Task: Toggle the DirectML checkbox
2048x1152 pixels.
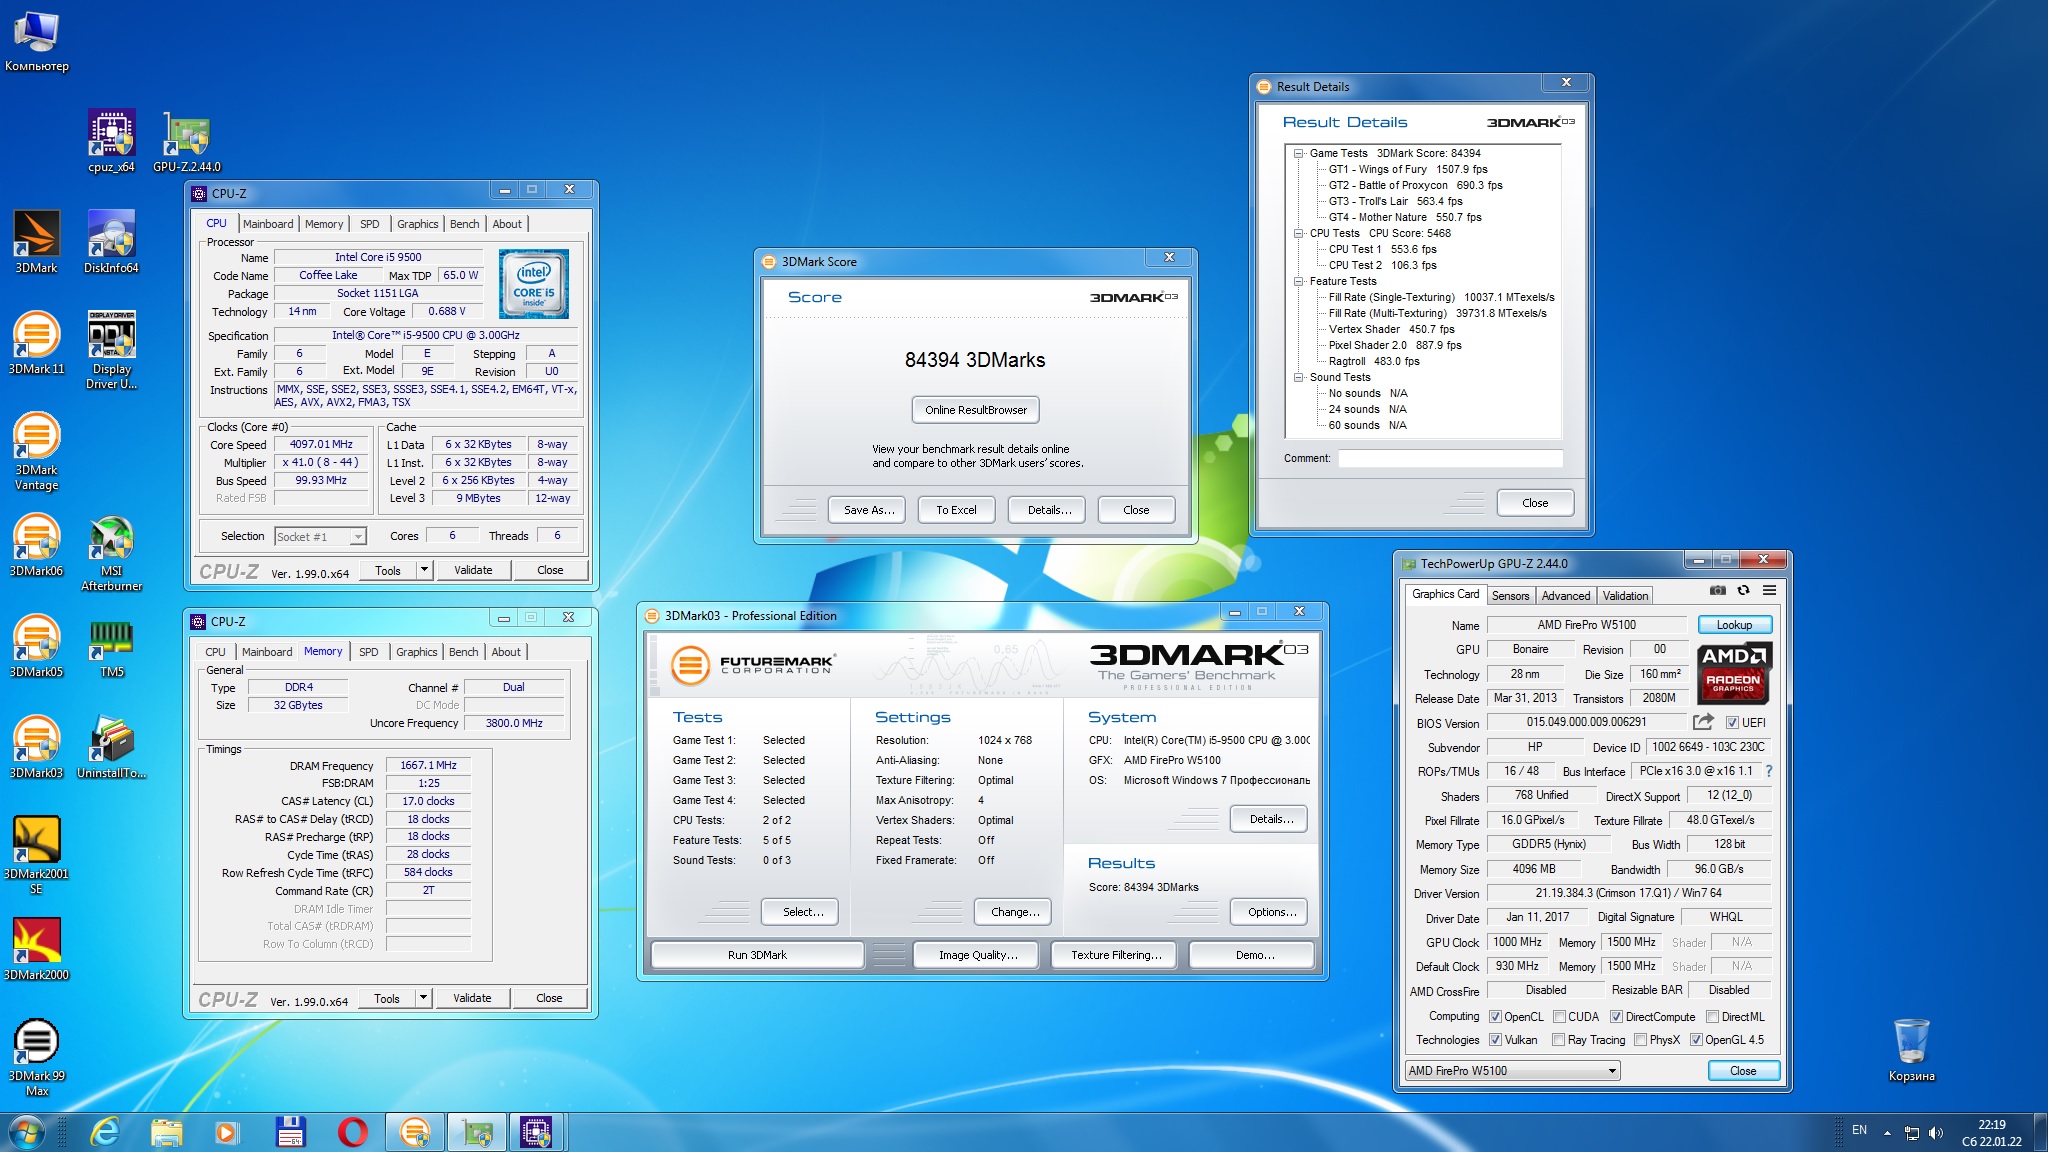Action: (1712, 1017)
